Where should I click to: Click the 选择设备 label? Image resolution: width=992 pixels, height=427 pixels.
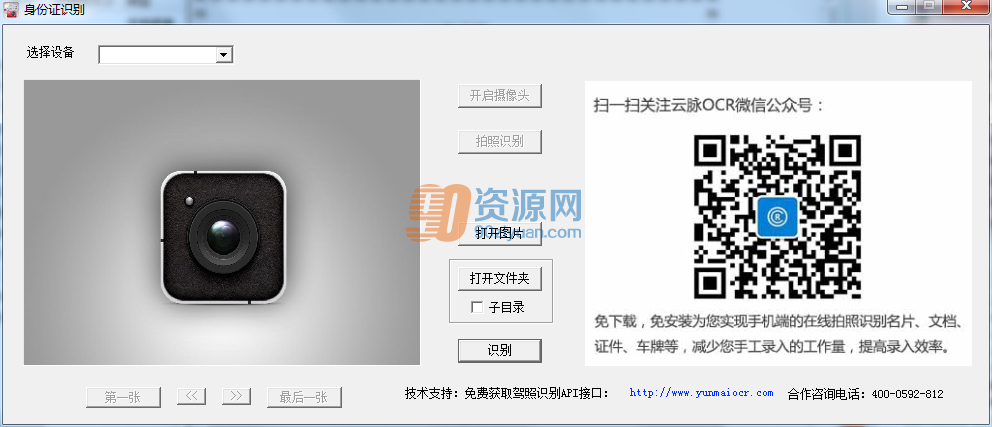coord(50,53)
